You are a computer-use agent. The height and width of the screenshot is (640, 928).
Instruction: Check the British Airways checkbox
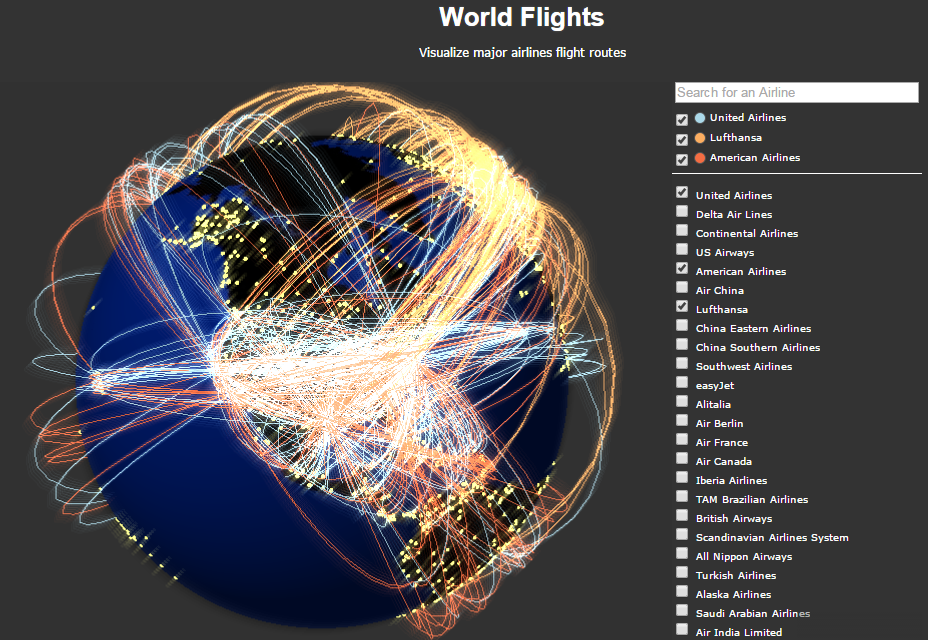click(x=682, y=516)
